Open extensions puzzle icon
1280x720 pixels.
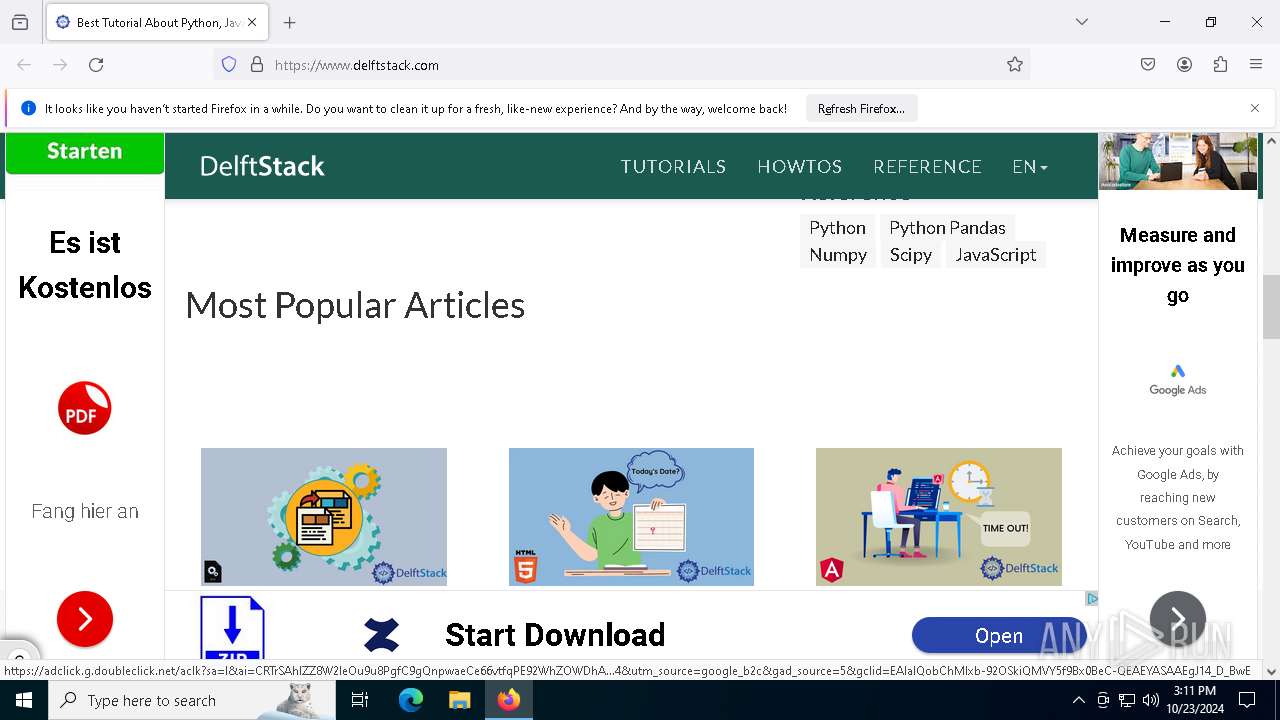1220,65
